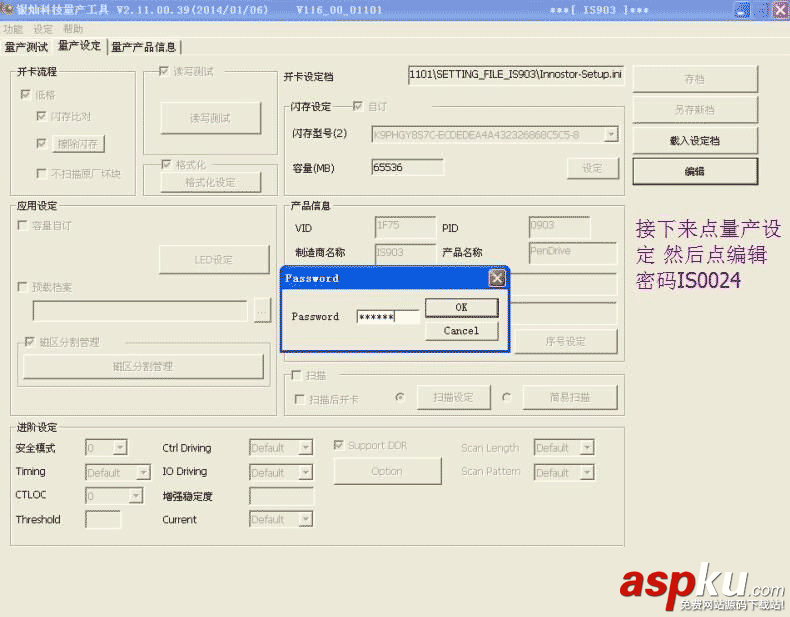Toggle the Support DDR checkbox
Image resolution: width=790 pixels, height=617 pixels.
point(339,446)
